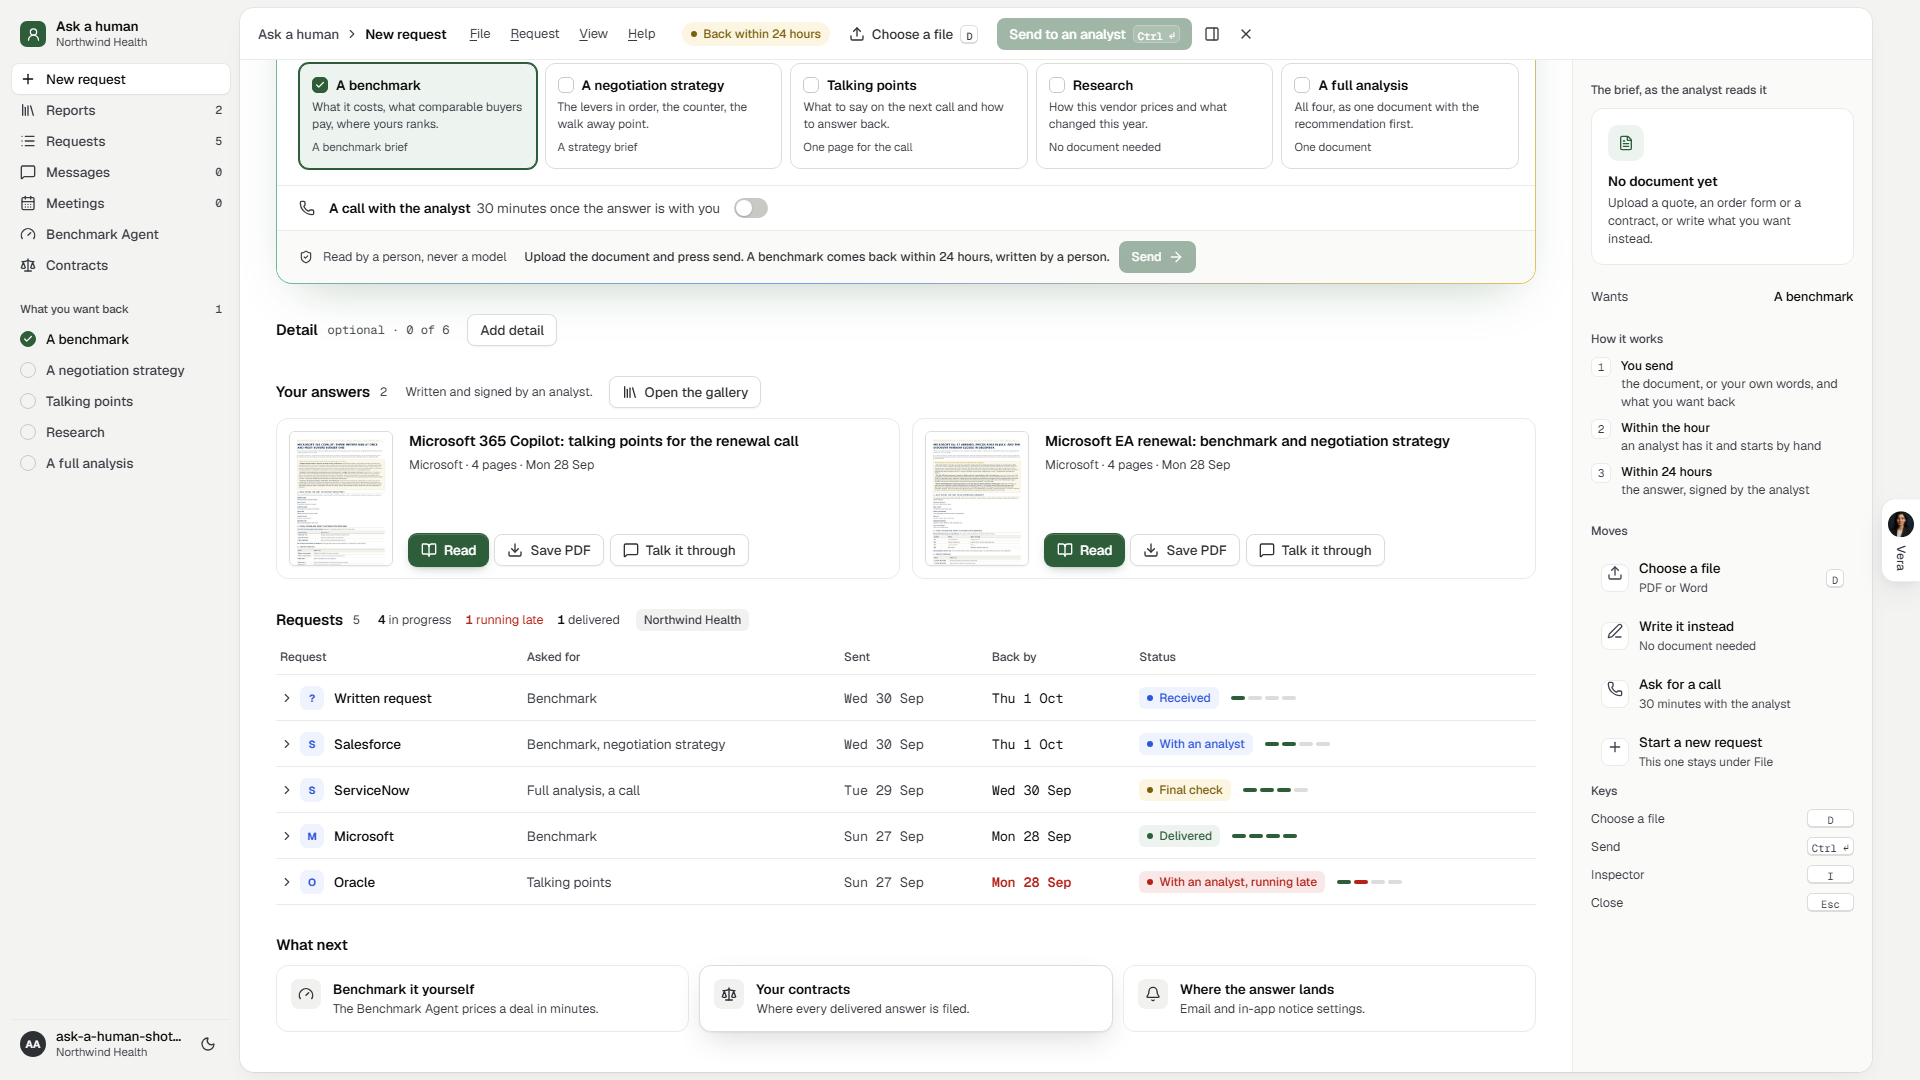The height and width of the screenshot is (1080, 1920).
Task: Open Where the answer lands notice settings
Action: [x=1329, y=998]
